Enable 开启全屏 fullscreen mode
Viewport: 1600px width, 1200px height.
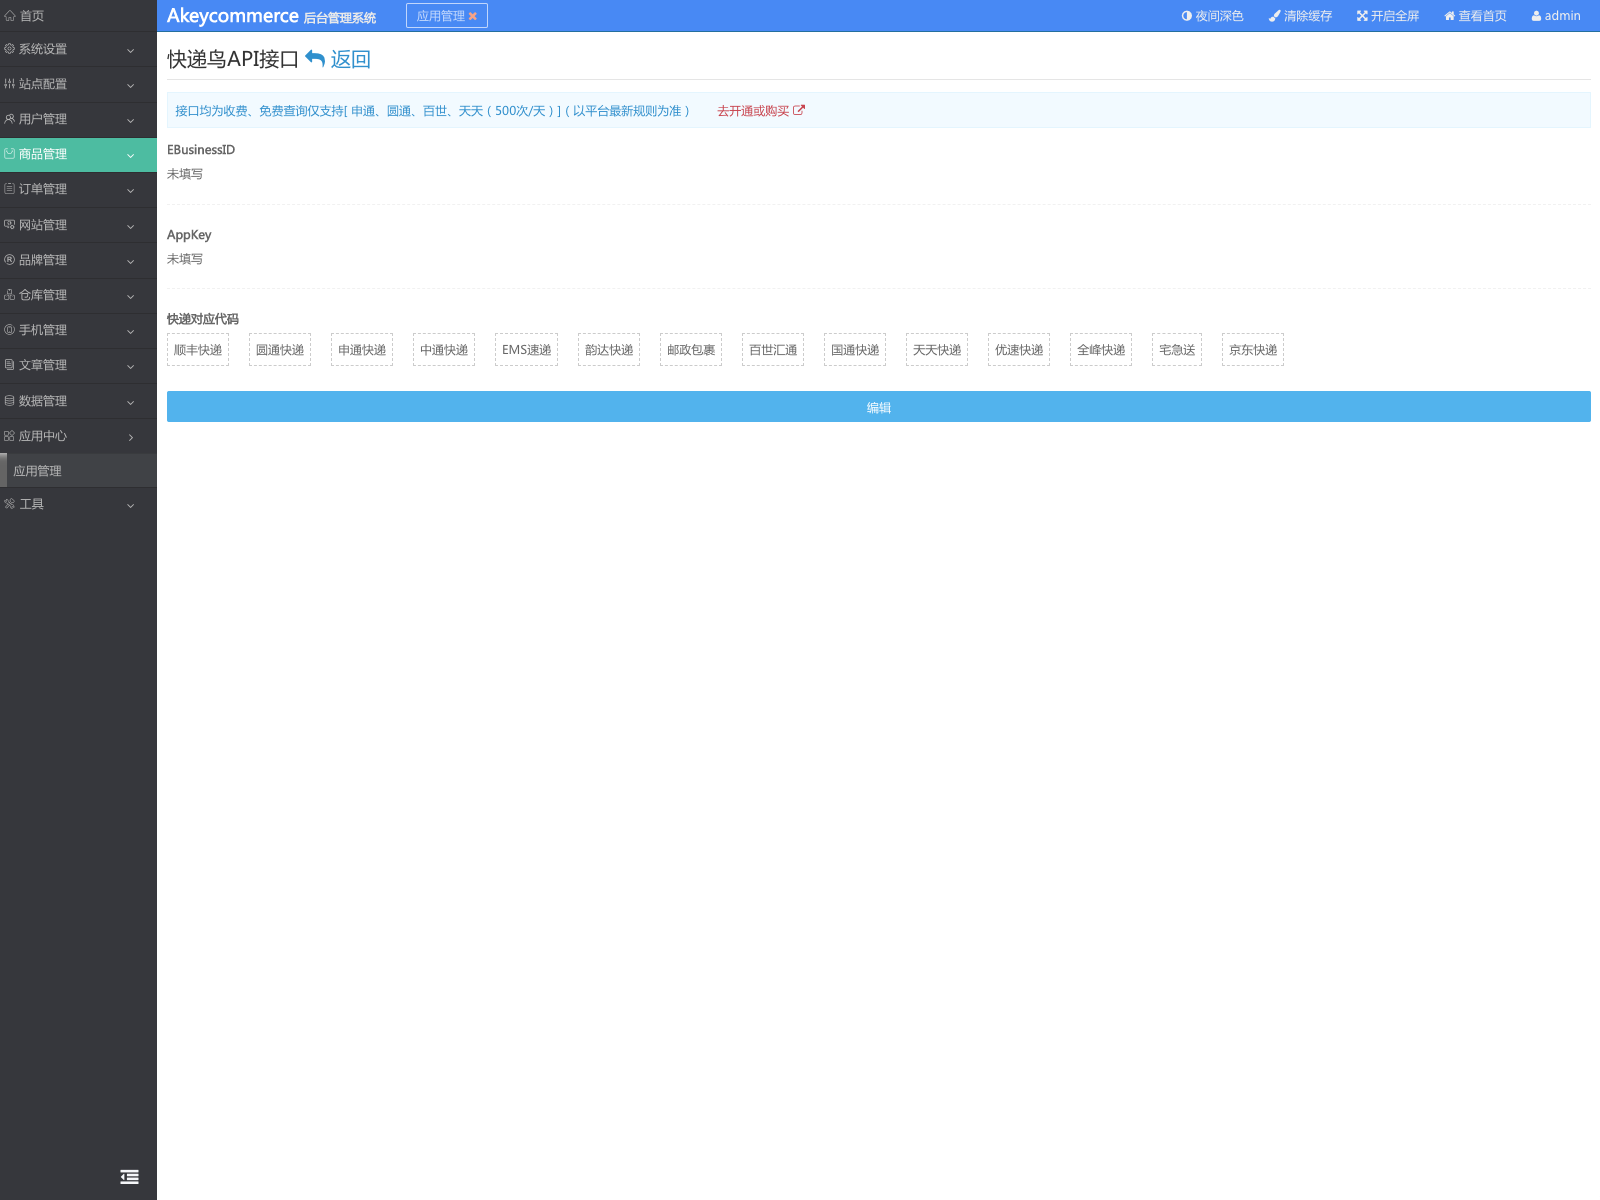(1388, 16)
